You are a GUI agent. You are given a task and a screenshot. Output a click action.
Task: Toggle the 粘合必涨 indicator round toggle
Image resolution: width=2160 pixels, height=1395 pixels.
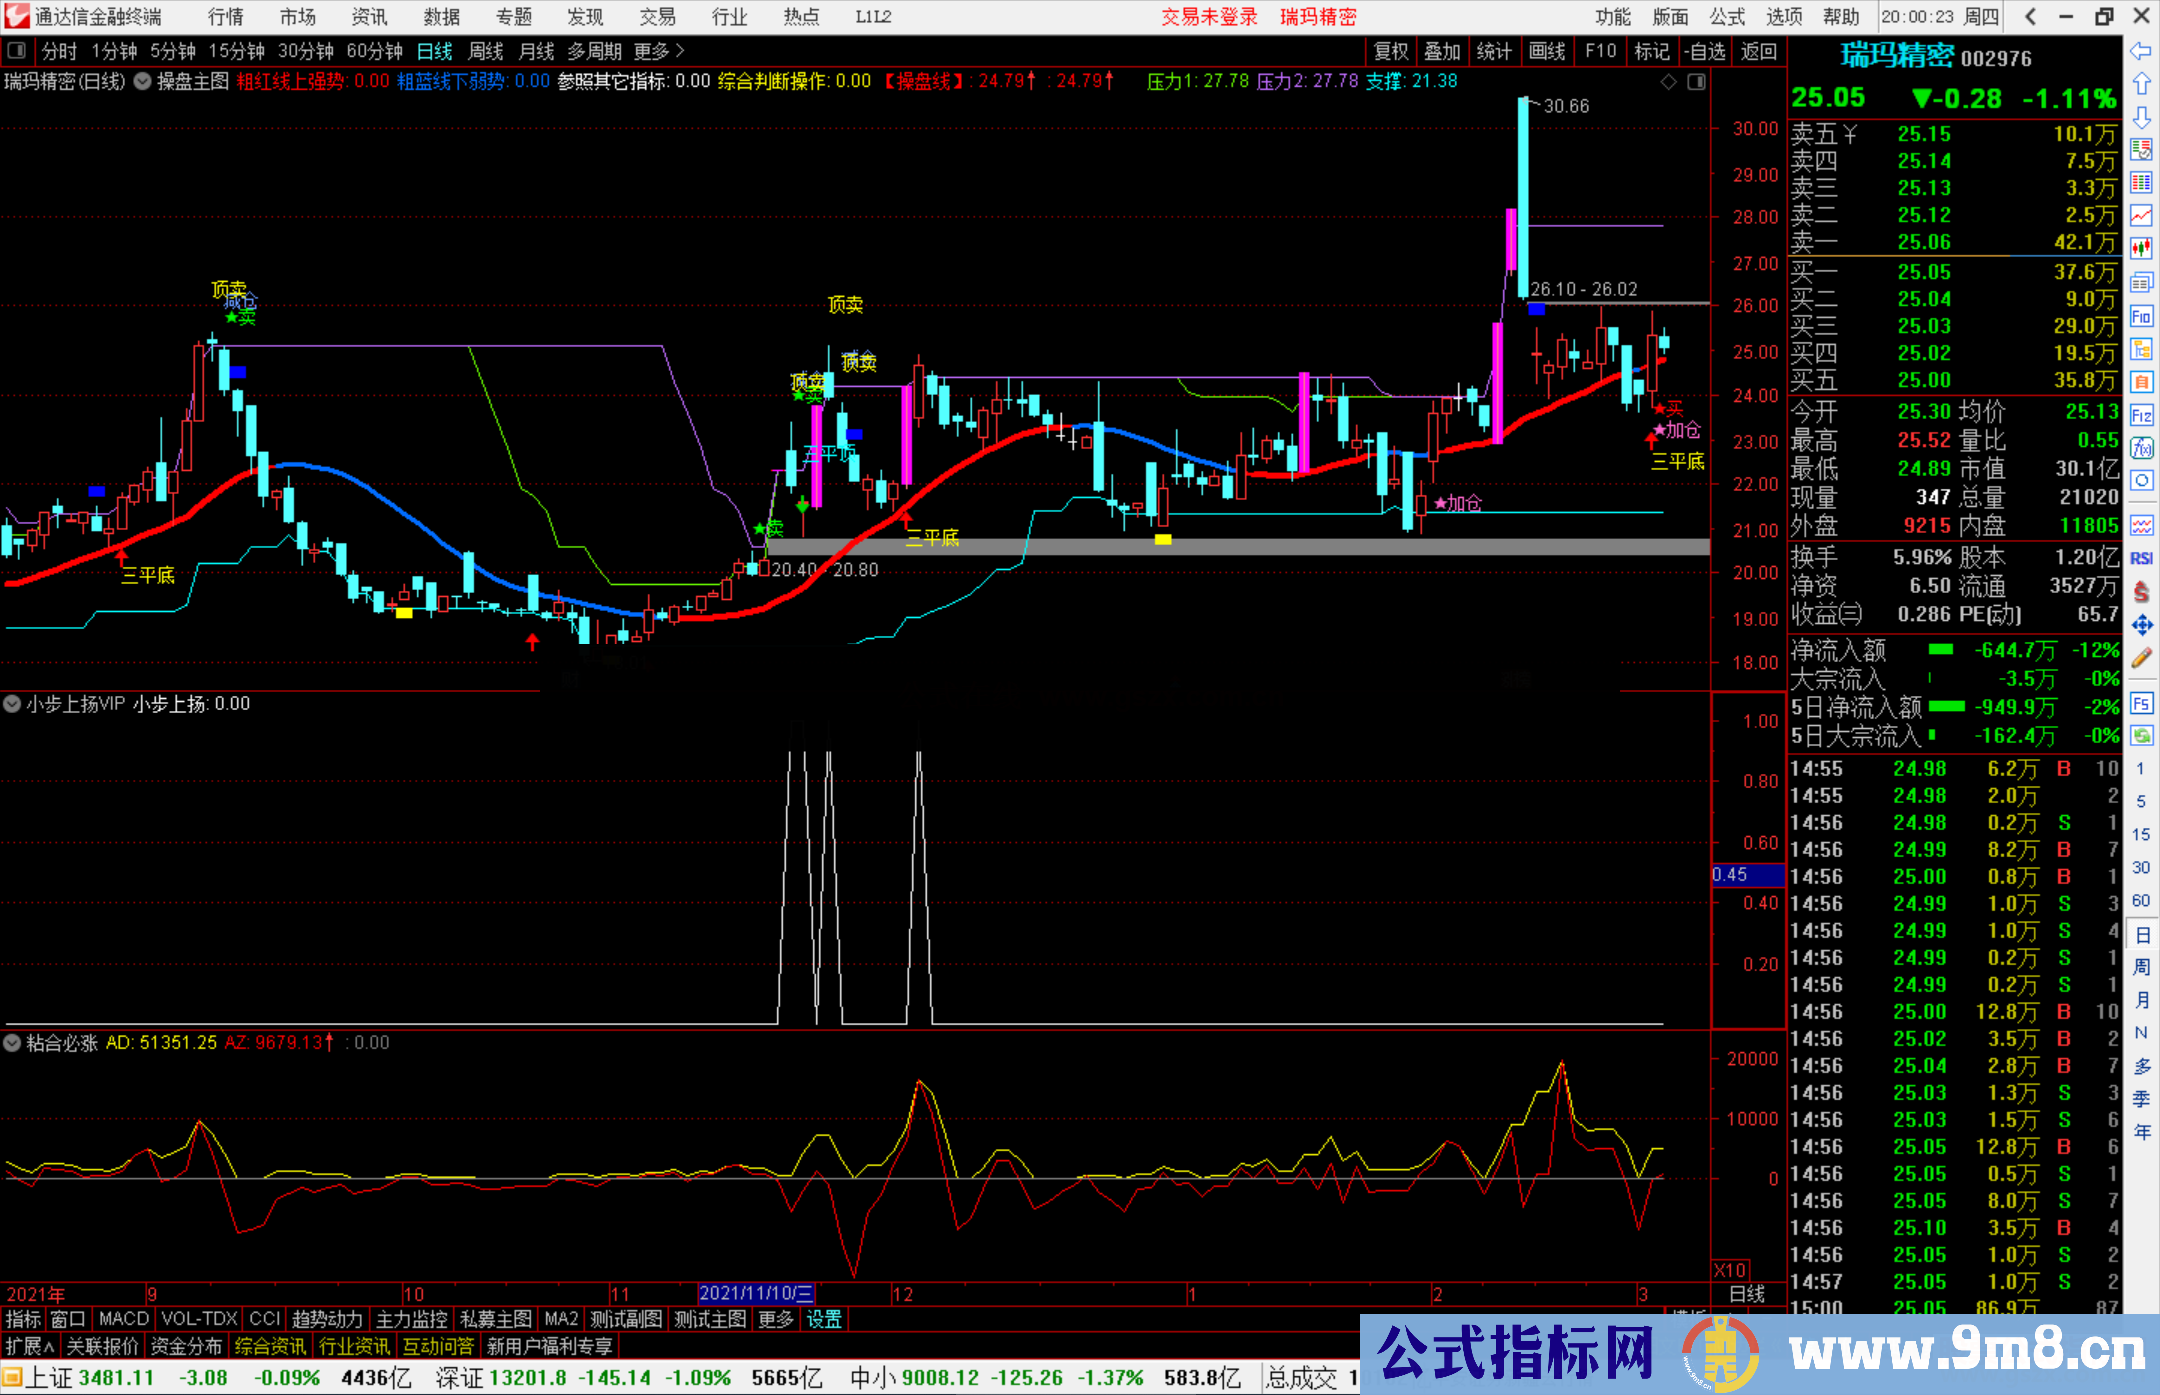pos(12,1043)
